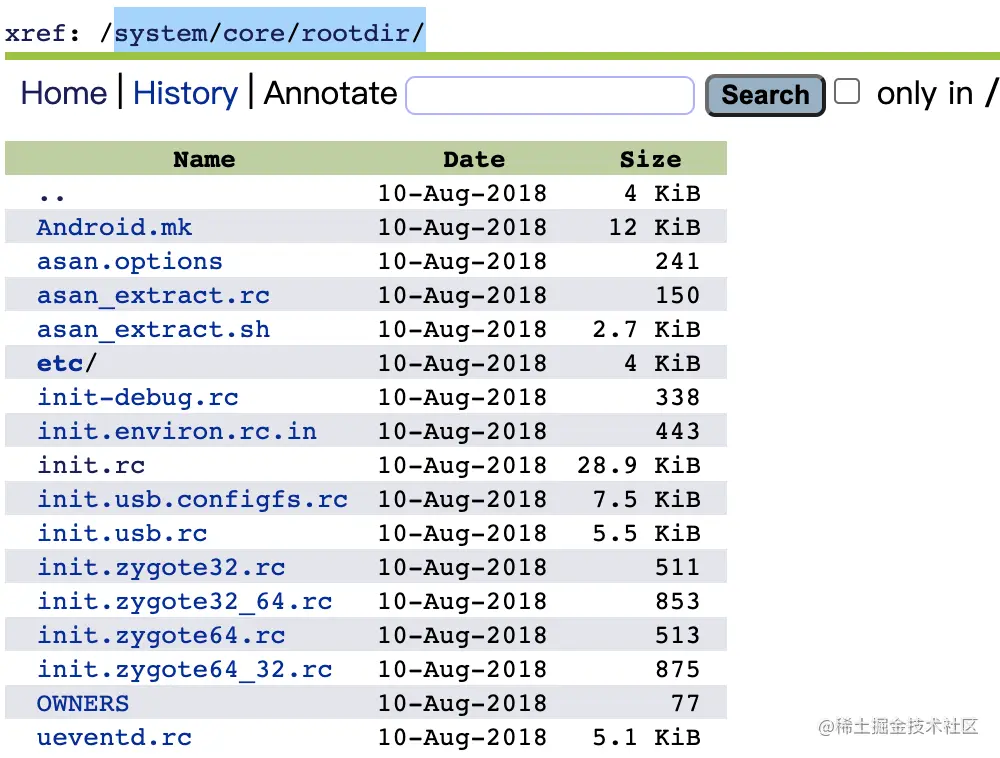Open the History link
1000x758 pixels.
(186, 94)
